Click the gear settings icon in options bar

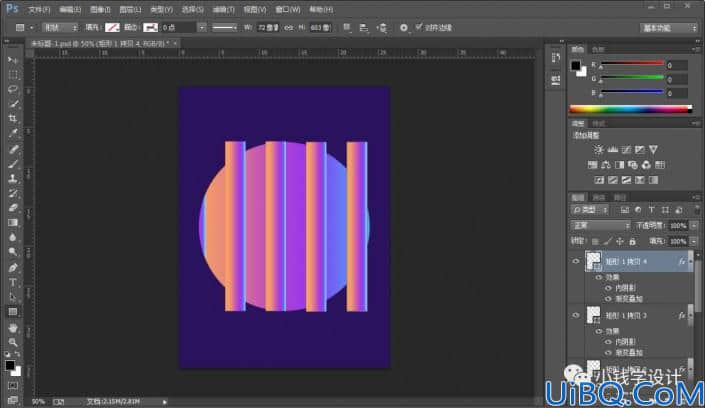point(404,28)
